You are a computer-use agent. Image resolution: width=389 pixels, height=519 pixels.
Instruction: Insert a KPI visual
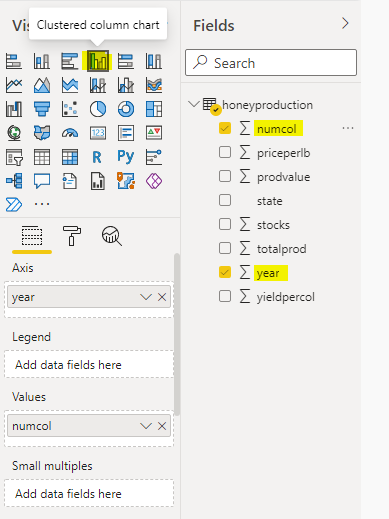click(x=154, y=133)
